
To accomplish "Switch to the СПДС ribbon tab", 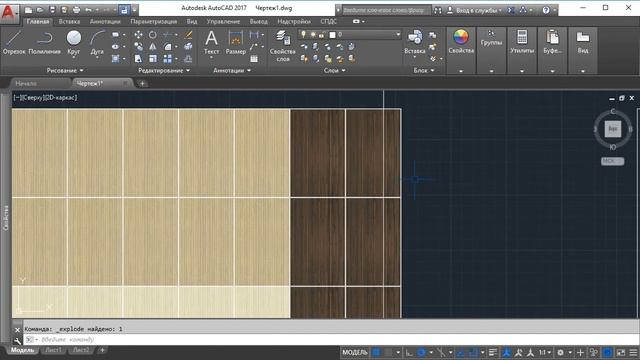I will 329,21.
